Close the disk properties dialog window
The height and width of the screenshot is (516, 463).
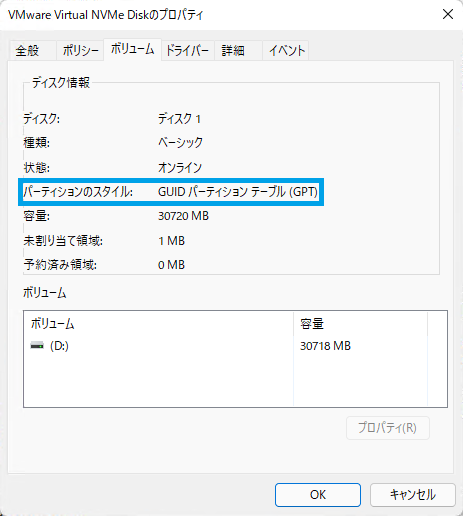(448, 14)
